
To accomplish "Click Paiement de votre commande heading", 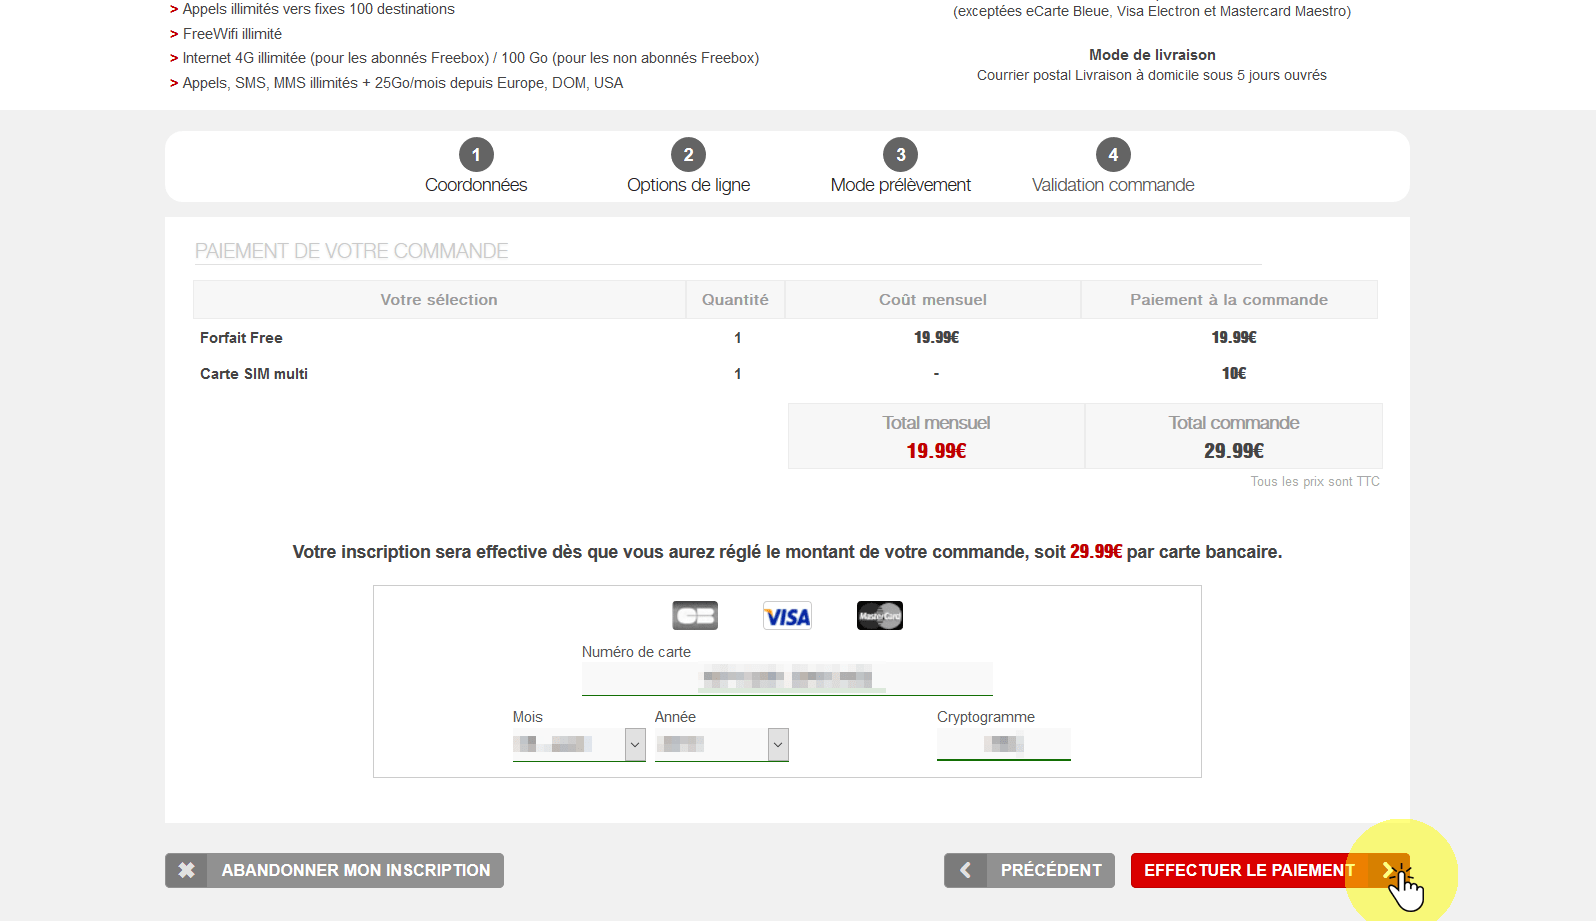I will click(x=352, y=251).
